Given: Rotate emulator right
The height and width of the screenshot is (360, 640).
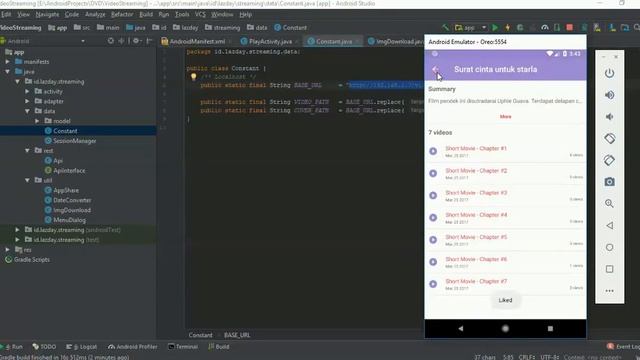Looking at the screenshot, I should coord(609,160).
